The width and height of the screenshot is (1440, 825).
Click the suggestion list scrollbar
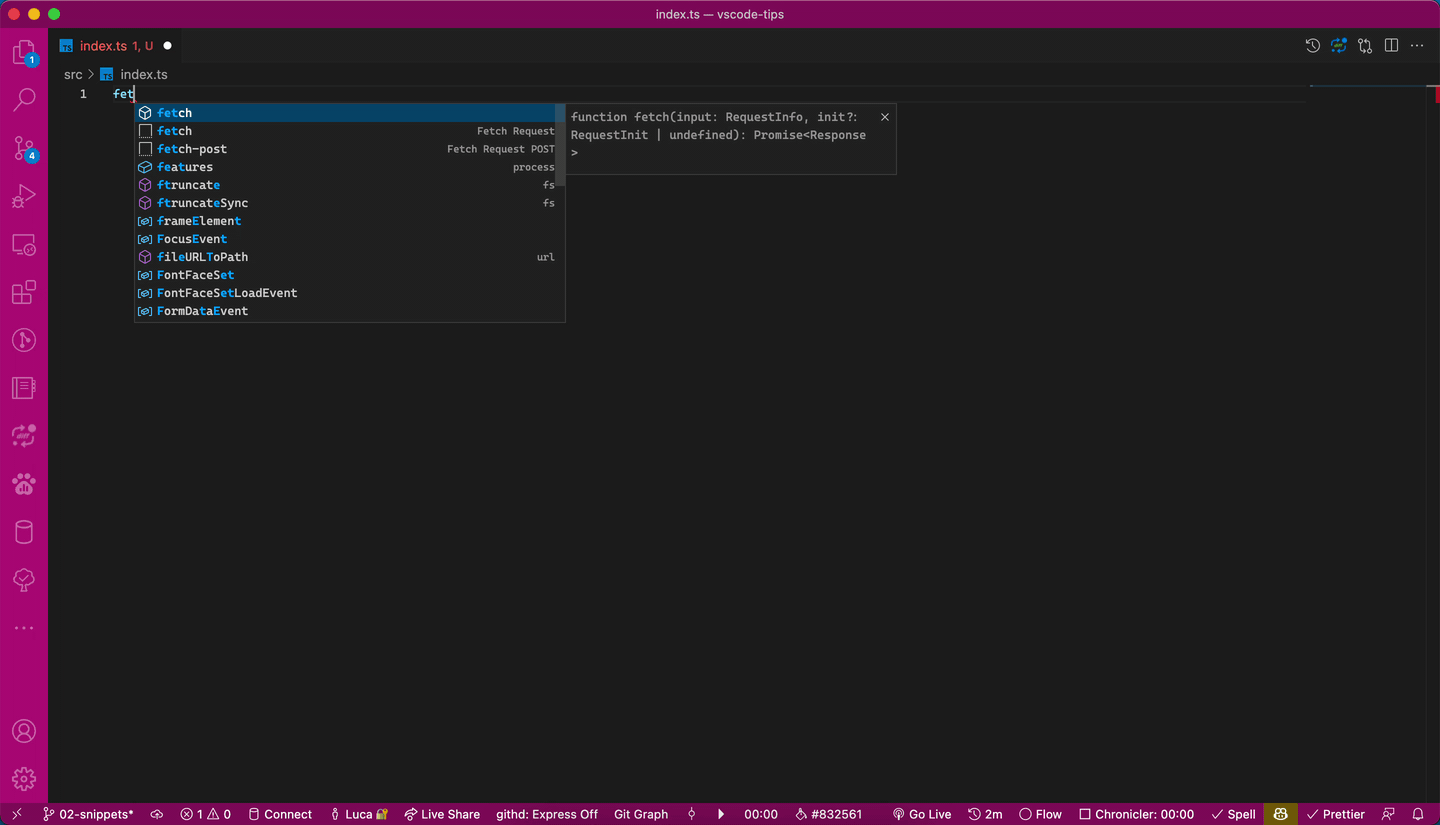561,145
